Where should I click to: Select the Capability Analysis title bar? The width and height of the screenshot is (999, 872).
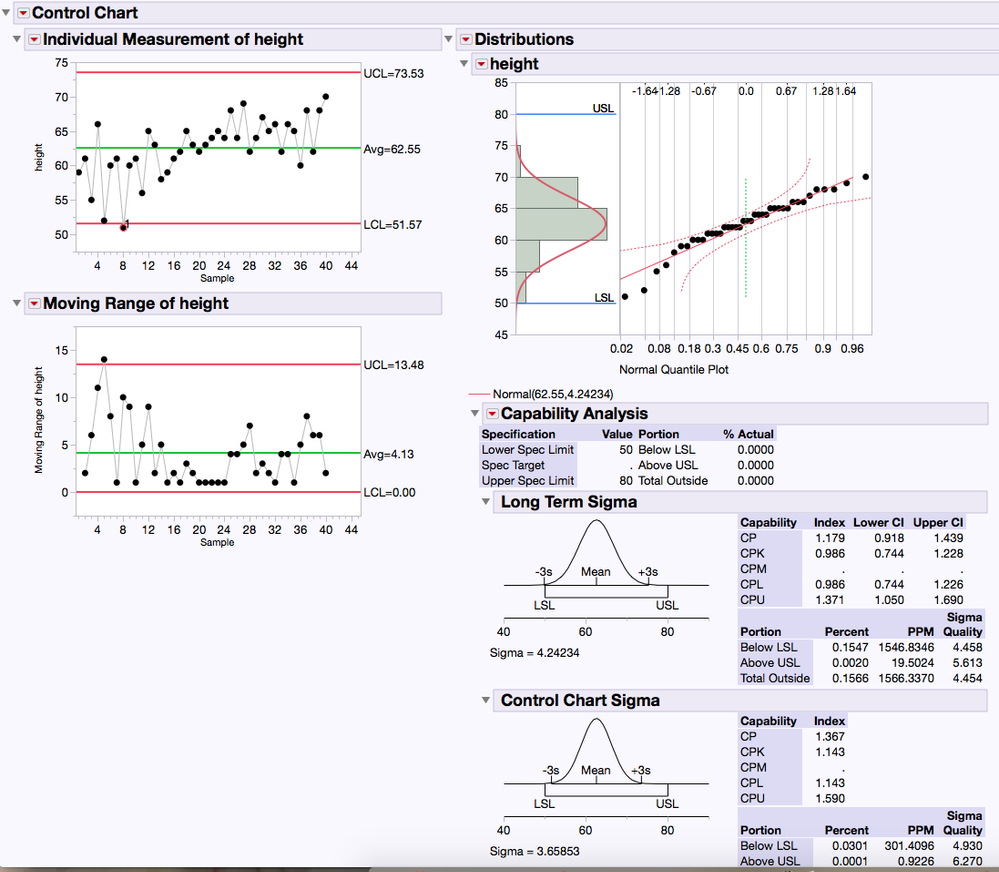(735, 414)
